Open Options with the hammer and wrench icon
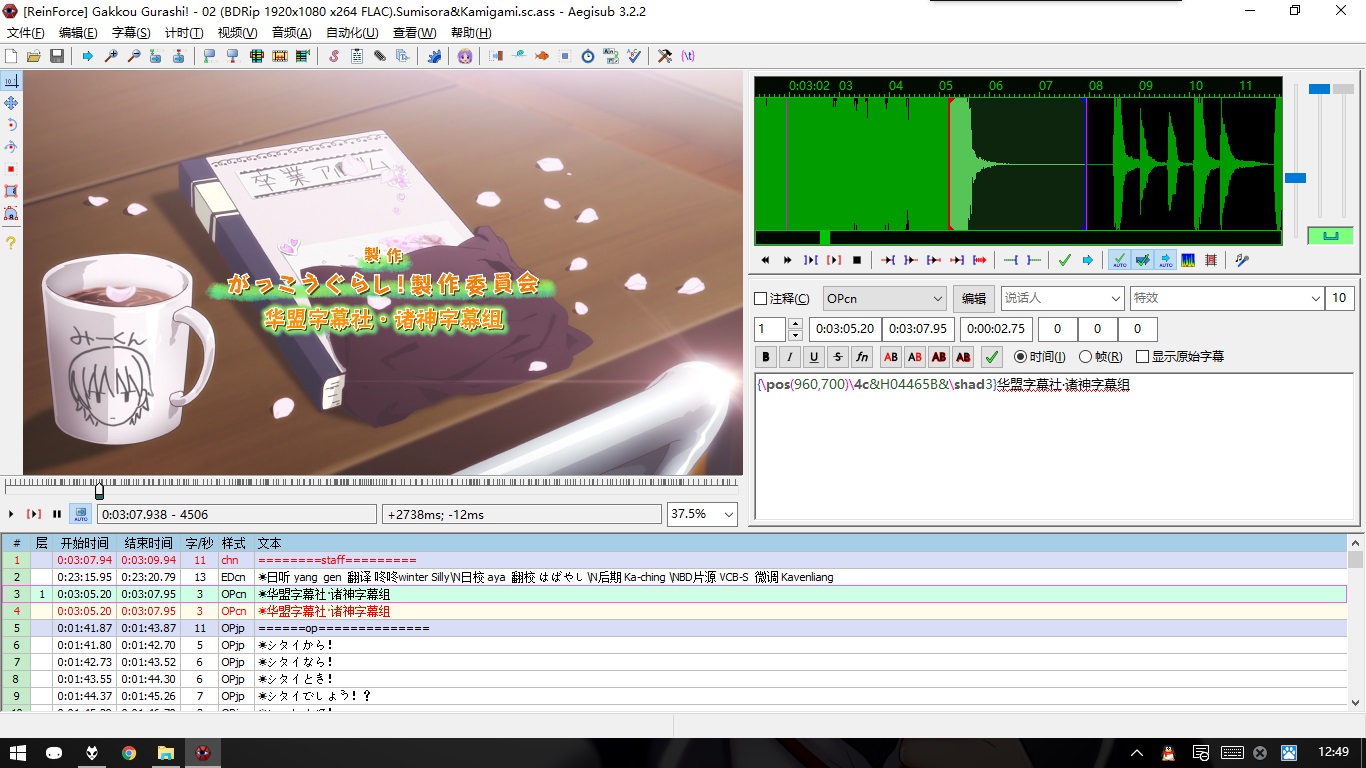1366x768 pixels. 665,56
